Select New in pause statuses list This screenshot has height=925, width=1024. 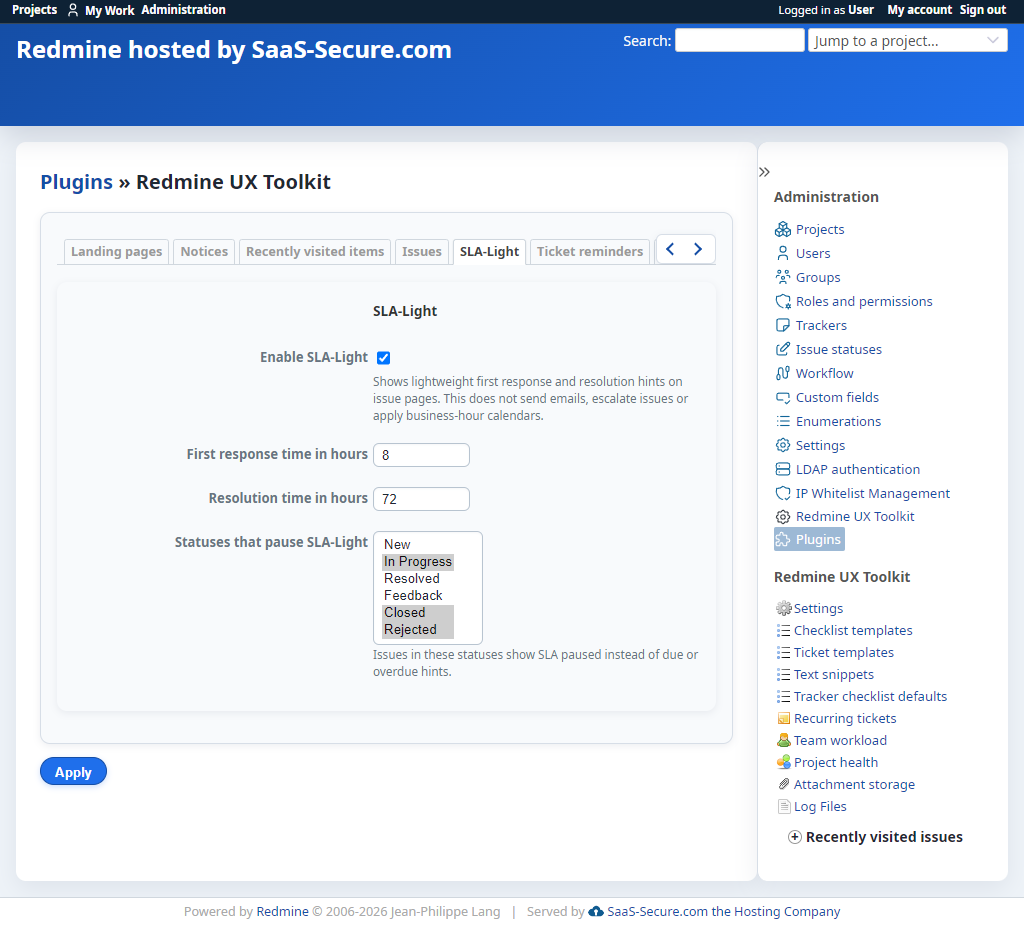[418, 544]
